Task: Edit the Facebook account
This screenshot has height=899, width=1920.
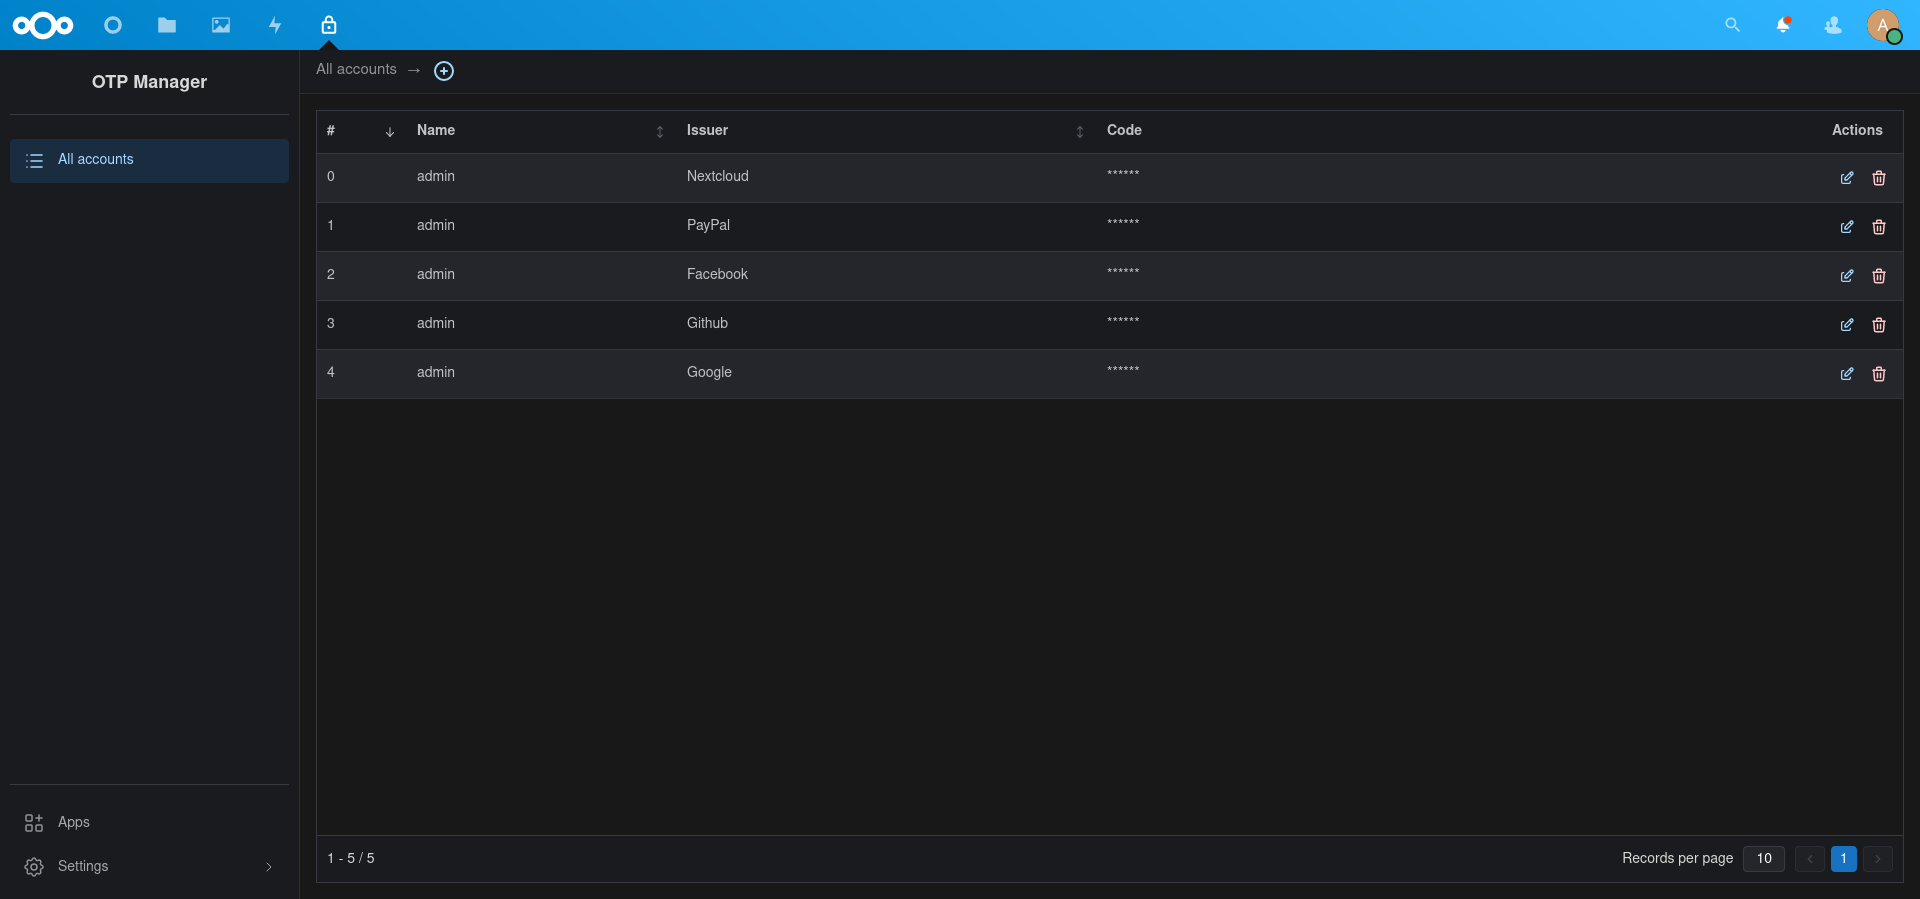Action: point(1847,276)
